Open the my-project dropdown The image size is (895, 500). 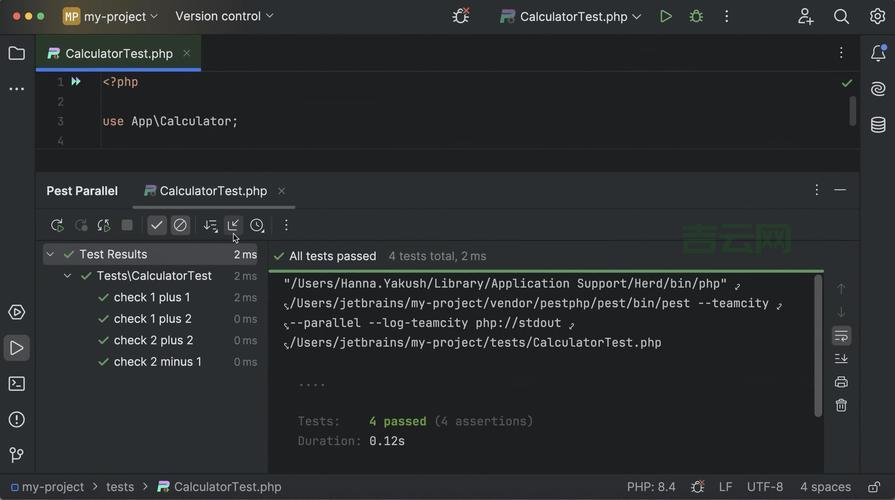coord(111,17)
